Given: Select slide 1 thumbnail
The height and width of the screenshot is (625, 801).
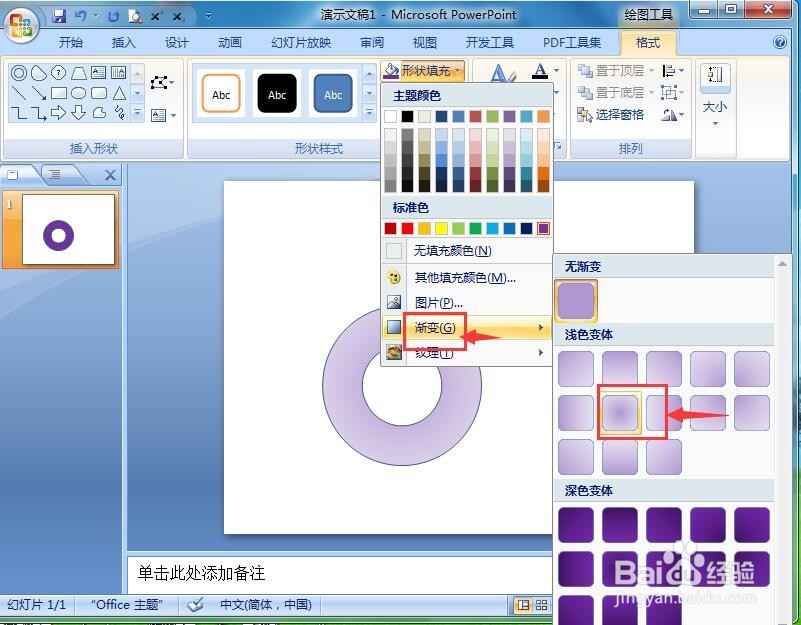Looking at the screenshot, I should click(x=68, y=229).
